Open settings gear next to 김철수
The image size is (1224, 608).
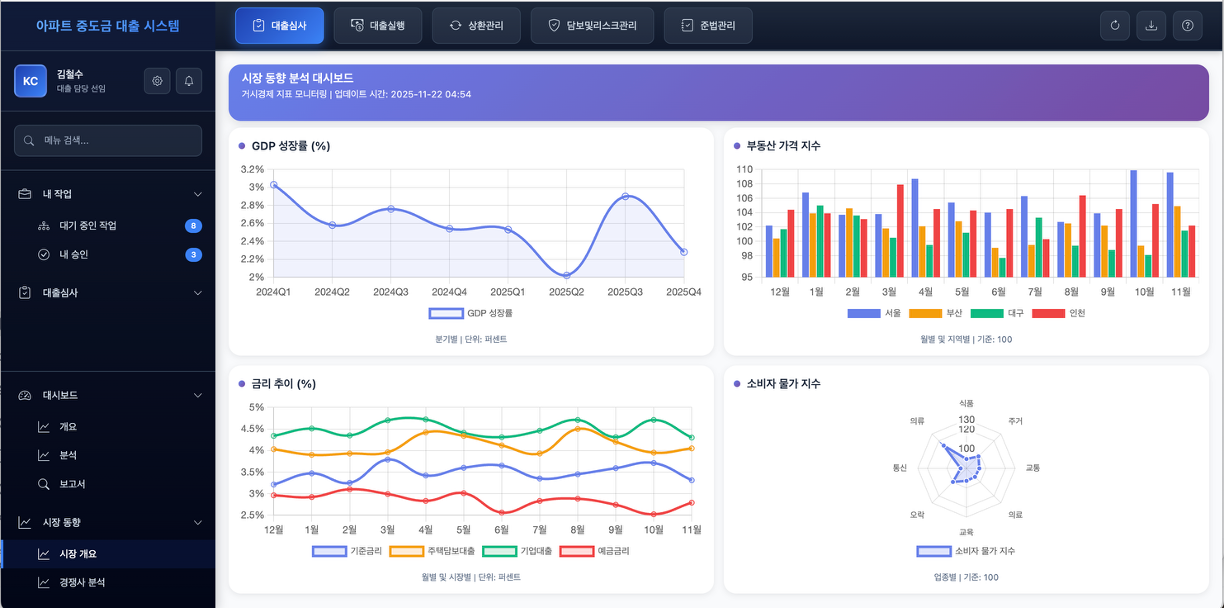pyautogui.click(x=157, y=81)
